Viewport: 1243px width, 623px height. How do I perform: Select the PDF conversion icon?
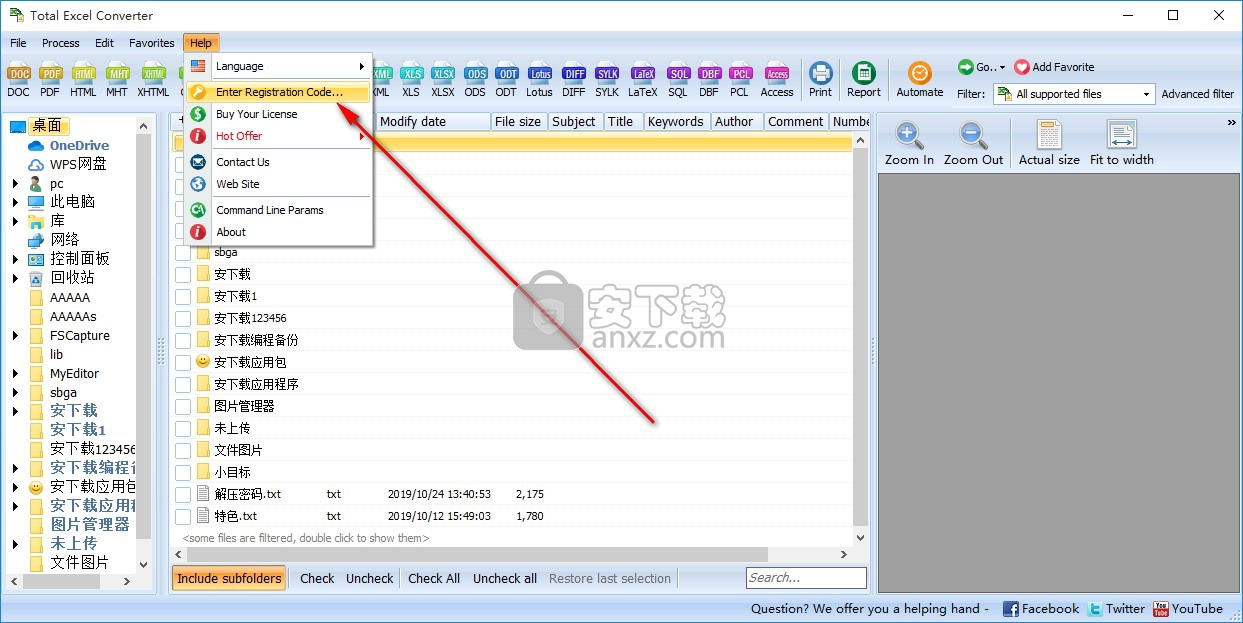tap(50, 80)
